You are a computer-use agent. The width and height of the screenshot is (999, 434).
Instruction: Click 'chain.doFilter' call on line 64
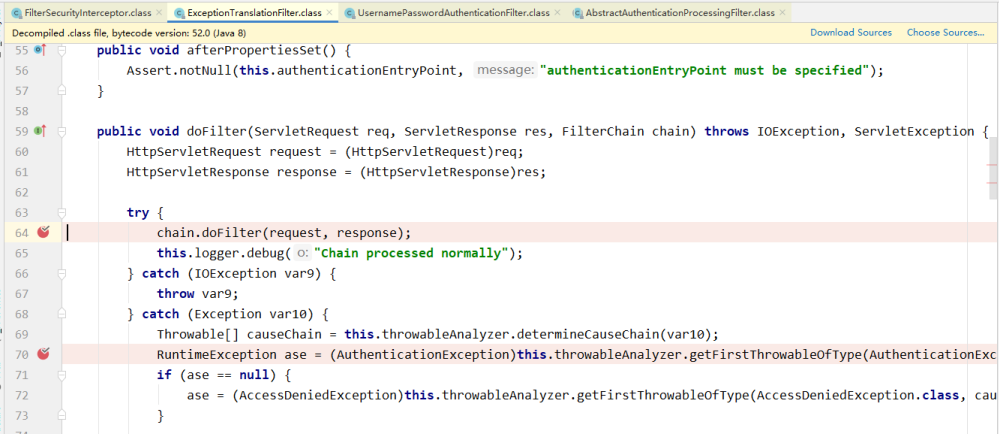pos(208,233)
